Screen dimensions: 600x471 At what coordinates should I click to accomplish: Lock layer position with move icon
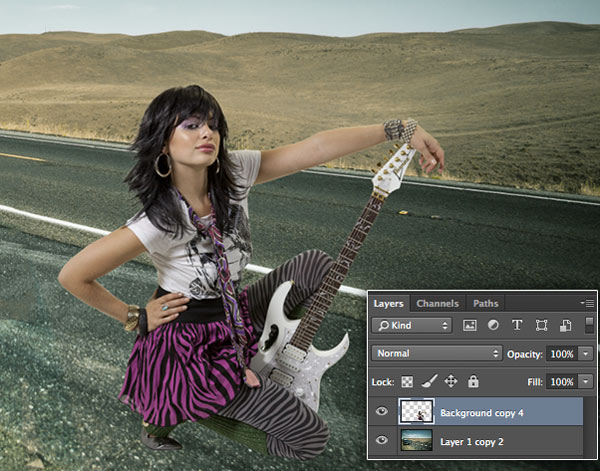tap(450, 381)
